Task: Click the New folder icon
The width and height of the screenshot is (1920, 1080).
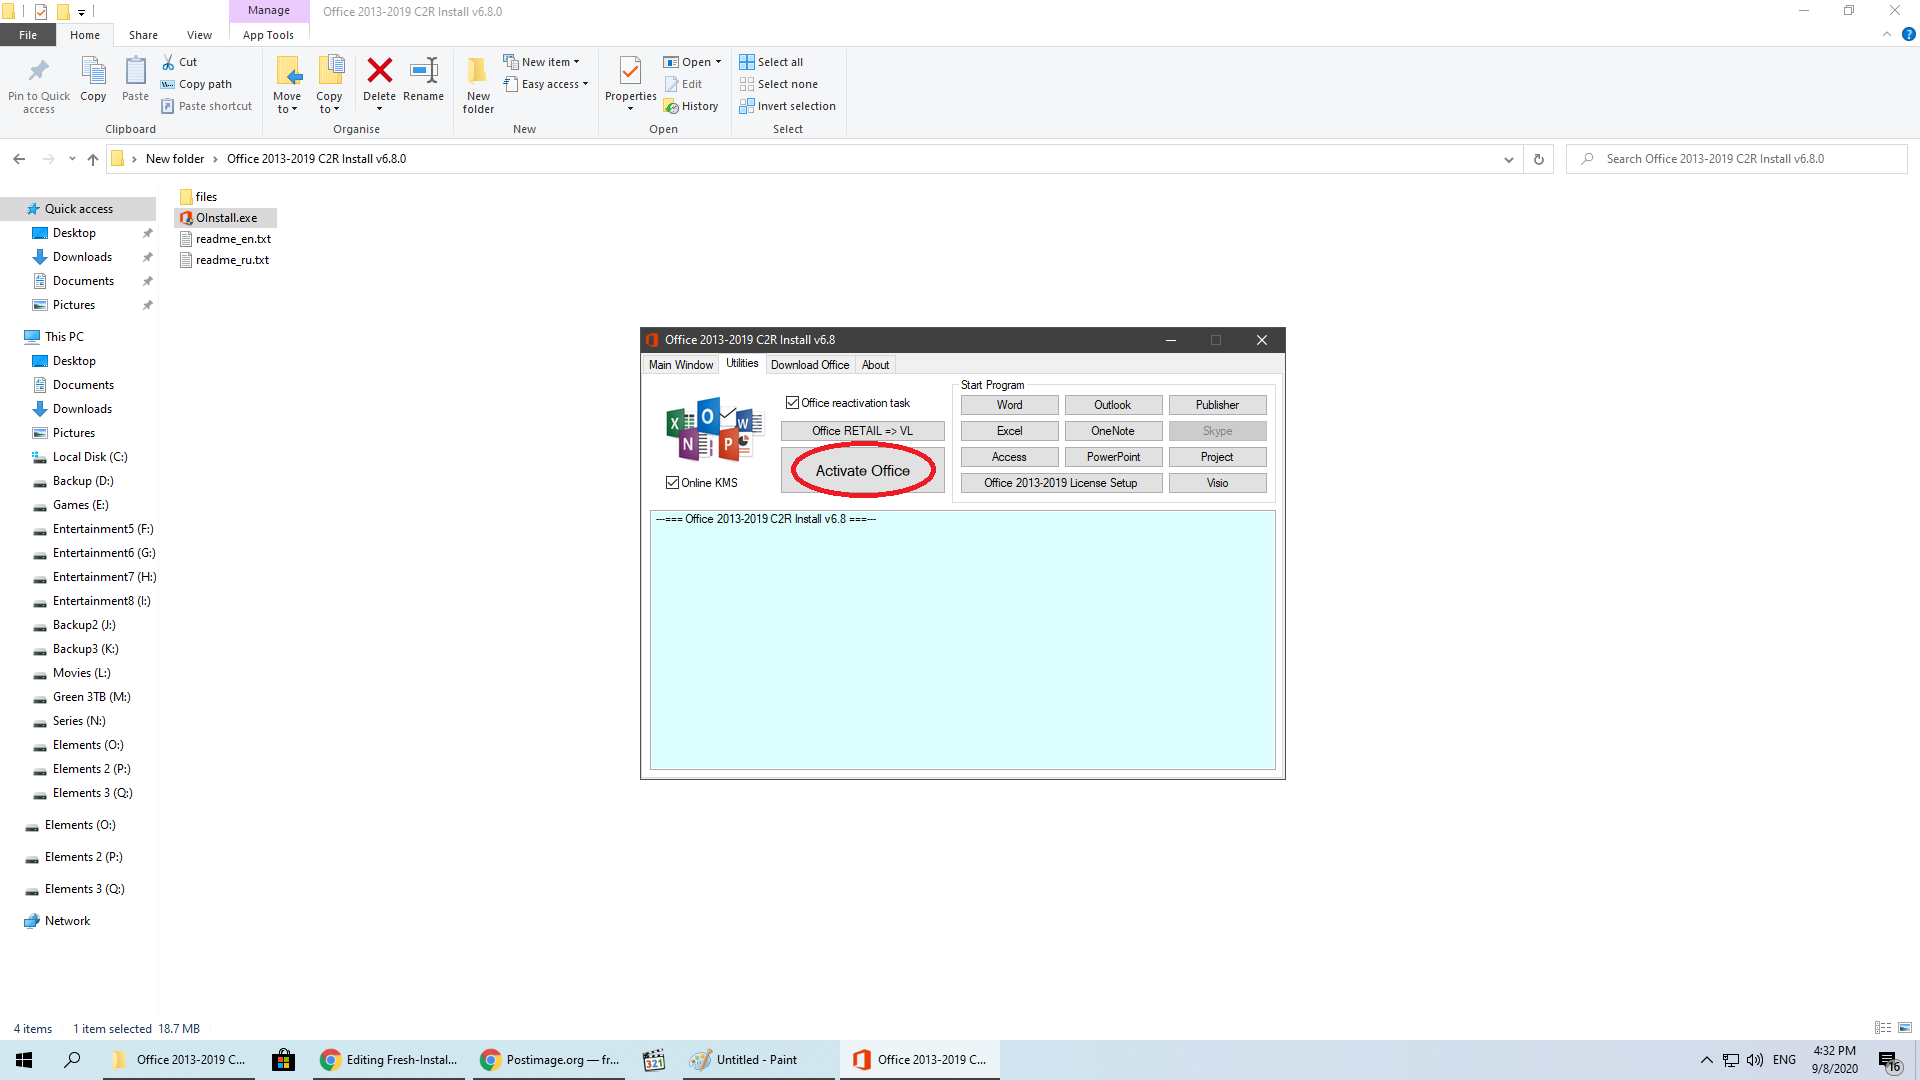Action: pos(478,72)
